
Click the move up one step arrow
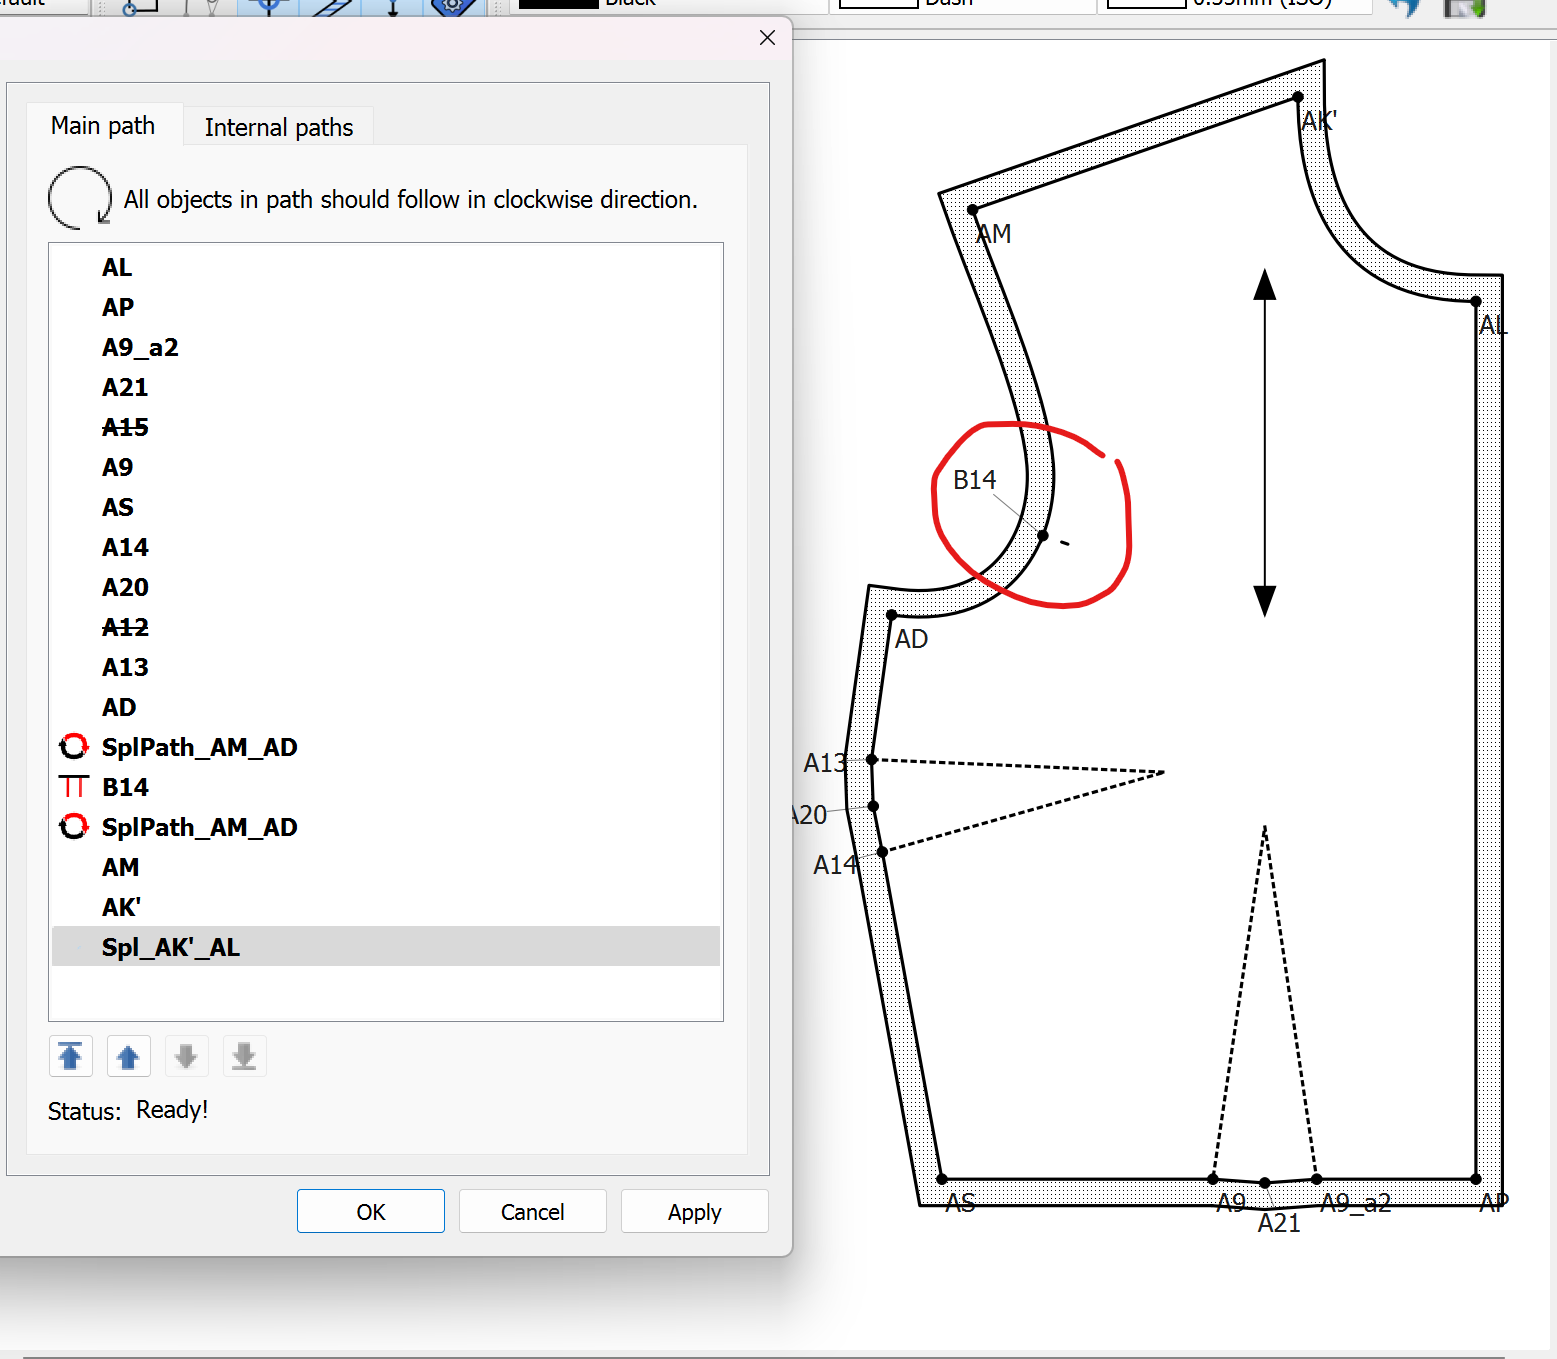click(x=128, y=1056)
